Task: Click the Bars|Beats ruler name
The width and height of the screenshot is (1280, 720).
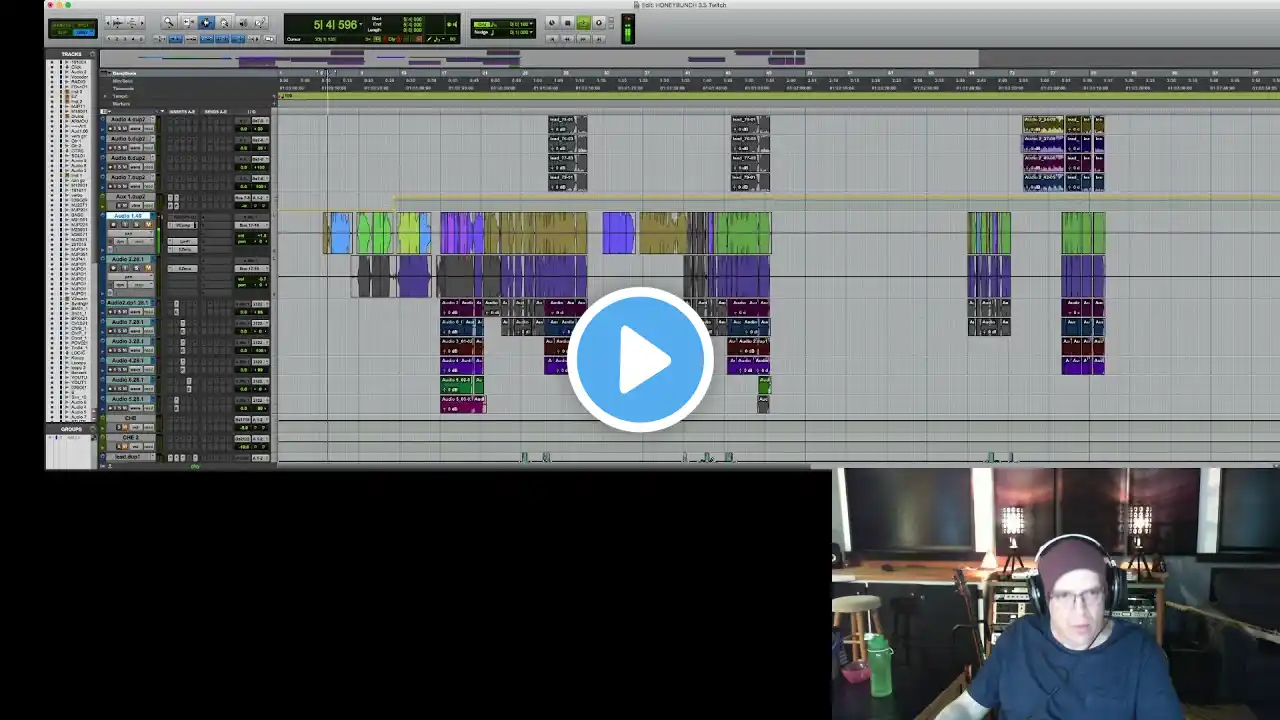Action: point(125,73)
